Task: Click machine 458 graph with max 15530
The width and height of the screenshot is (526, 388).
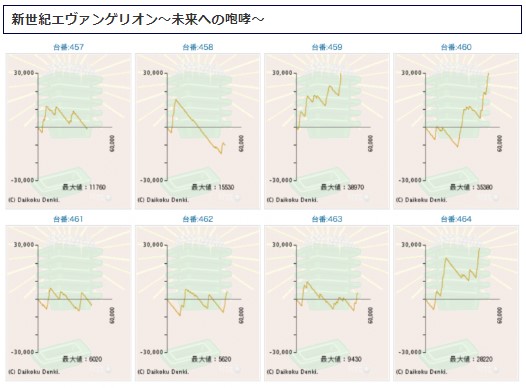Action: point(198,131)
